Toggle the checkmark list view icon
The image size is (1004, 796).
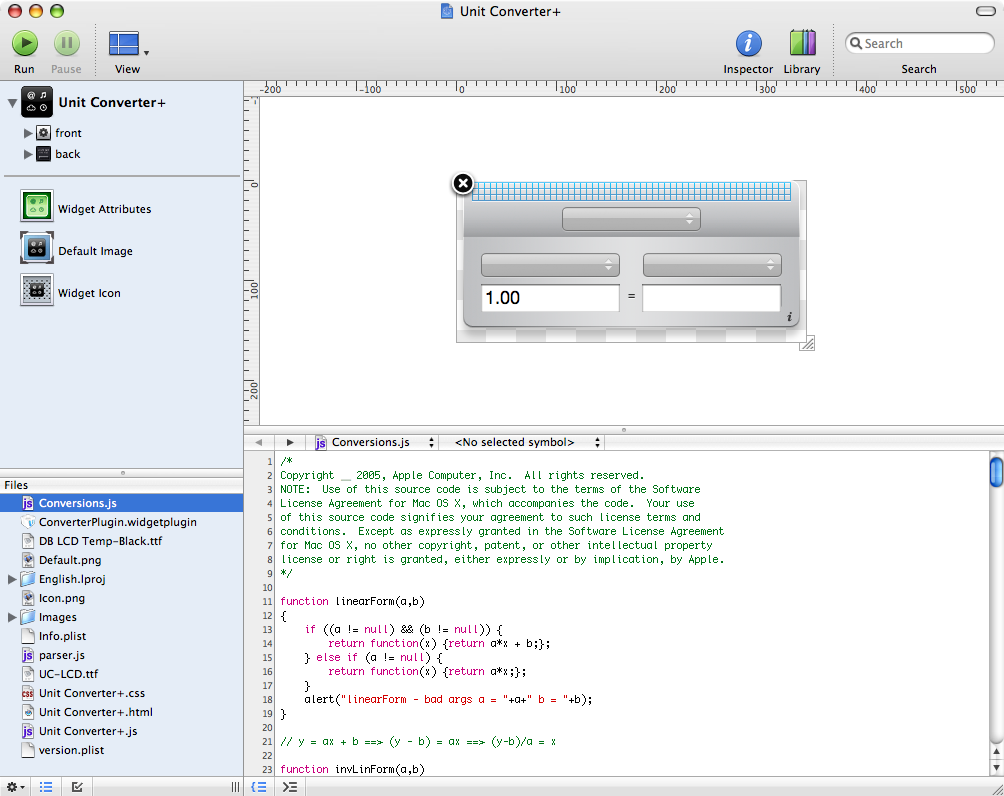pyautogui.click(x=77, y=787)
